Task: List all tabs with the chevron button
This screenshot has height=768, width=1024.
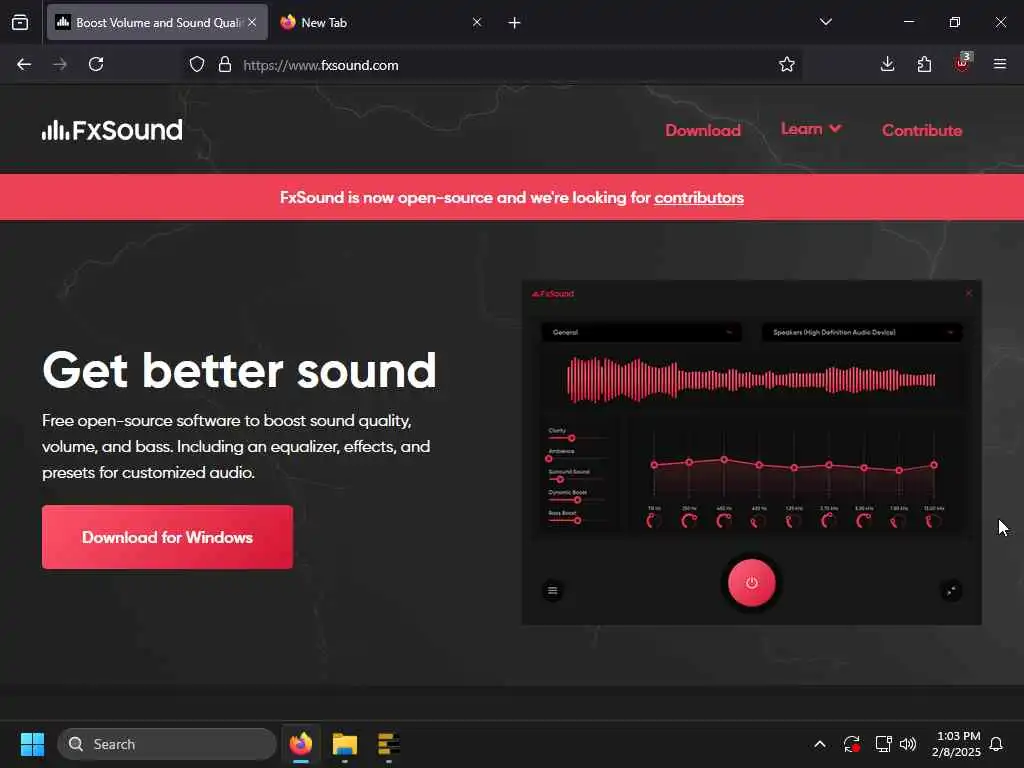Action: coord(825,23)
